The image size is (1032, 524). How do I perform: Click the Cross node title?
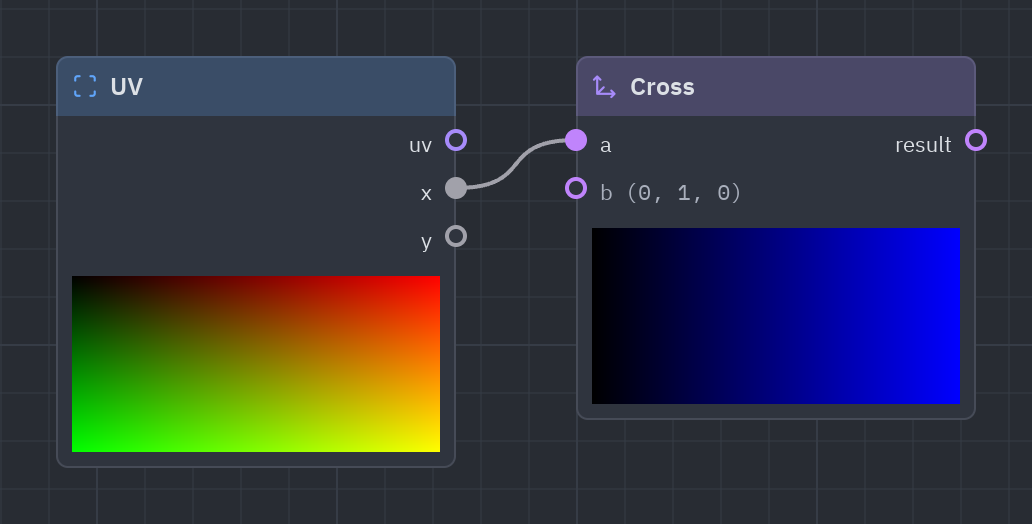[662, 87]
